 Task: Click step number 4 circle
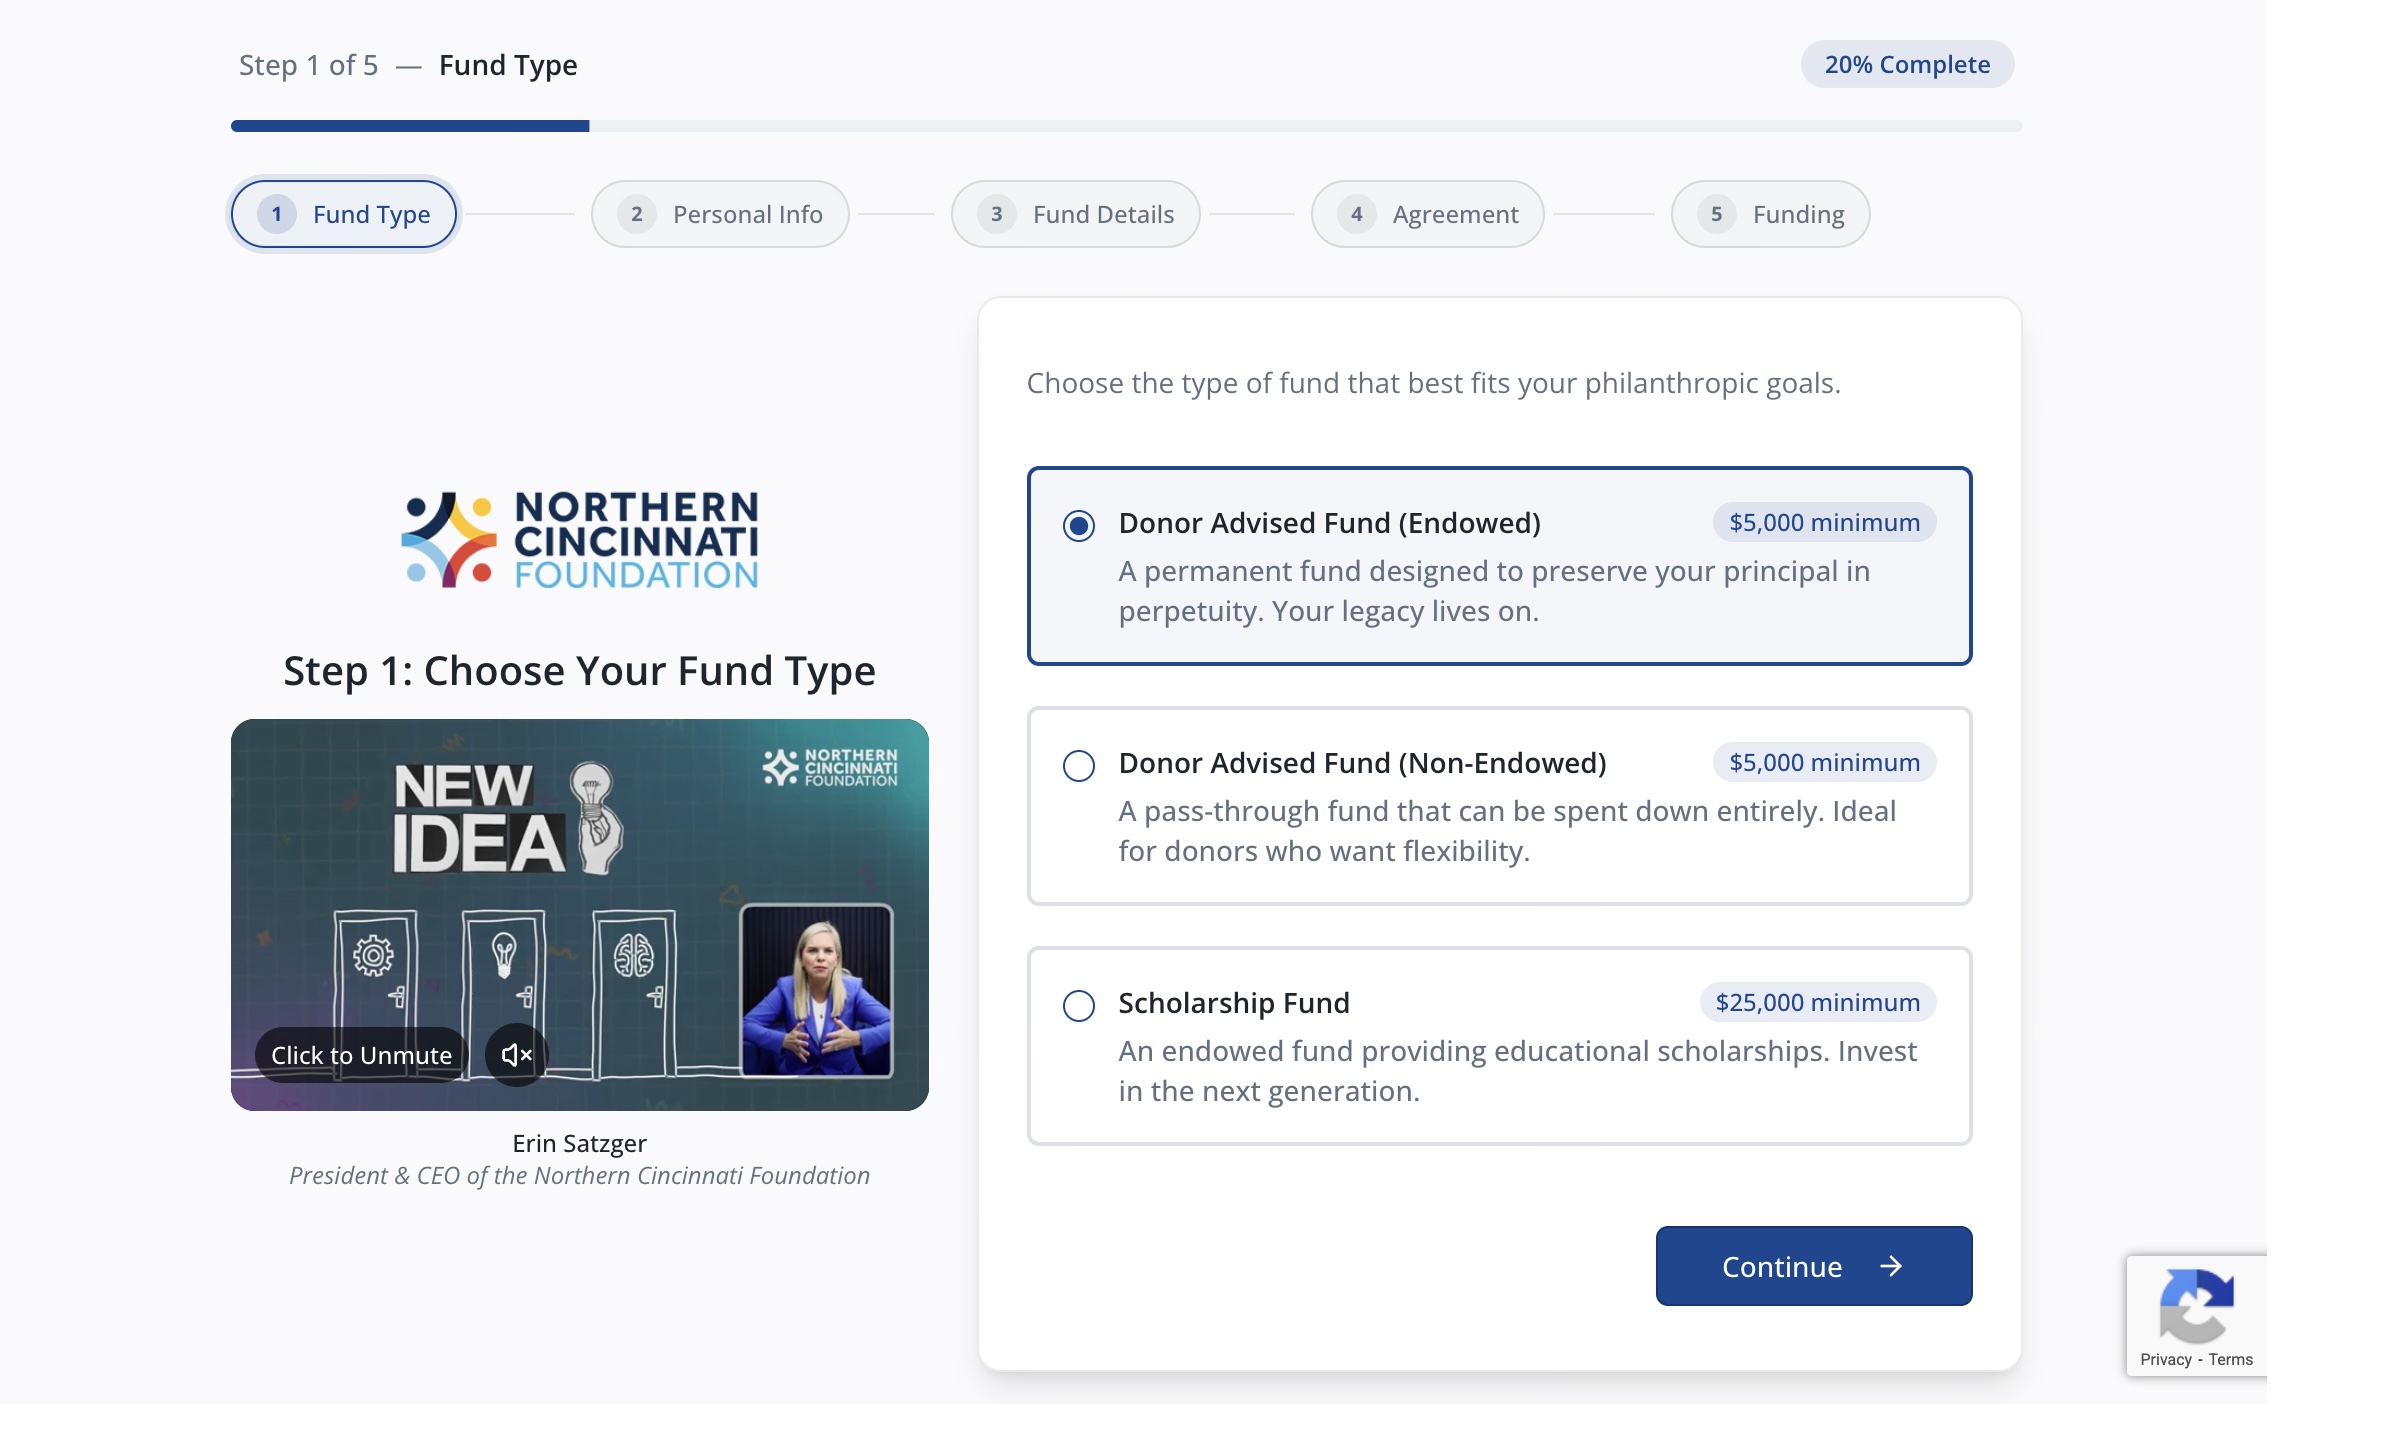pos(1356,214)
